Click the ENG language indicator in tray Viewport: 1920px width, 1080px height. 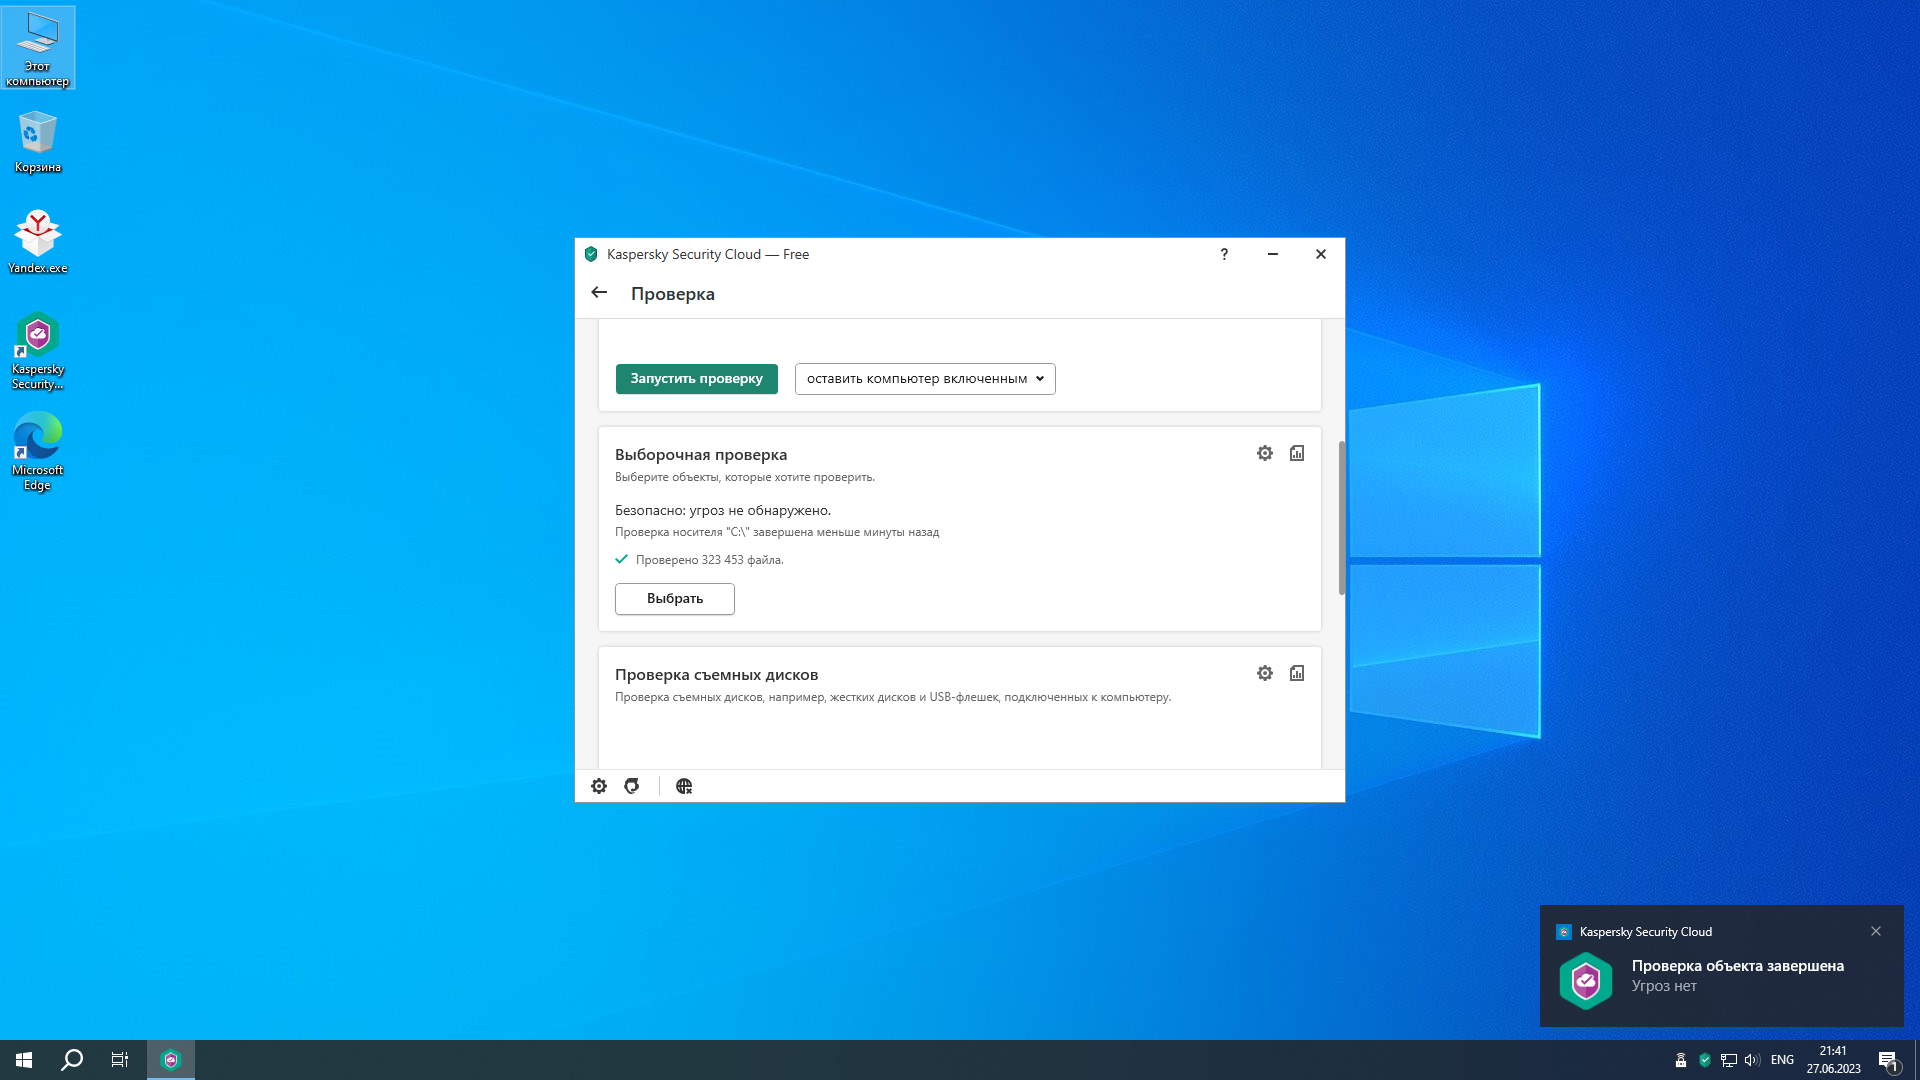1781,1060
